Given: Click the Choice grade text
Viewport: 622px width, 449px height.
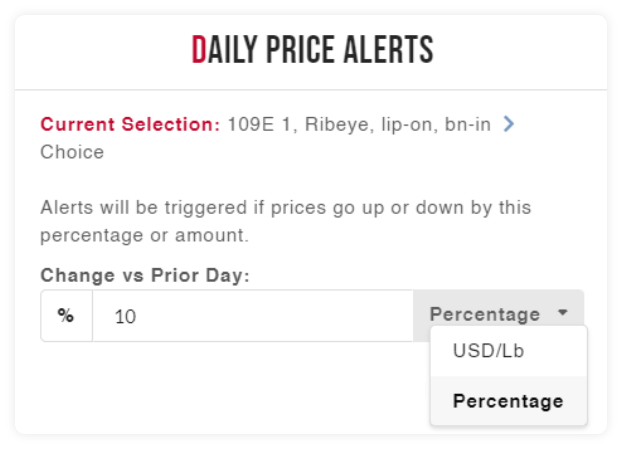Looking at the screenshot, I should (72, 153).
